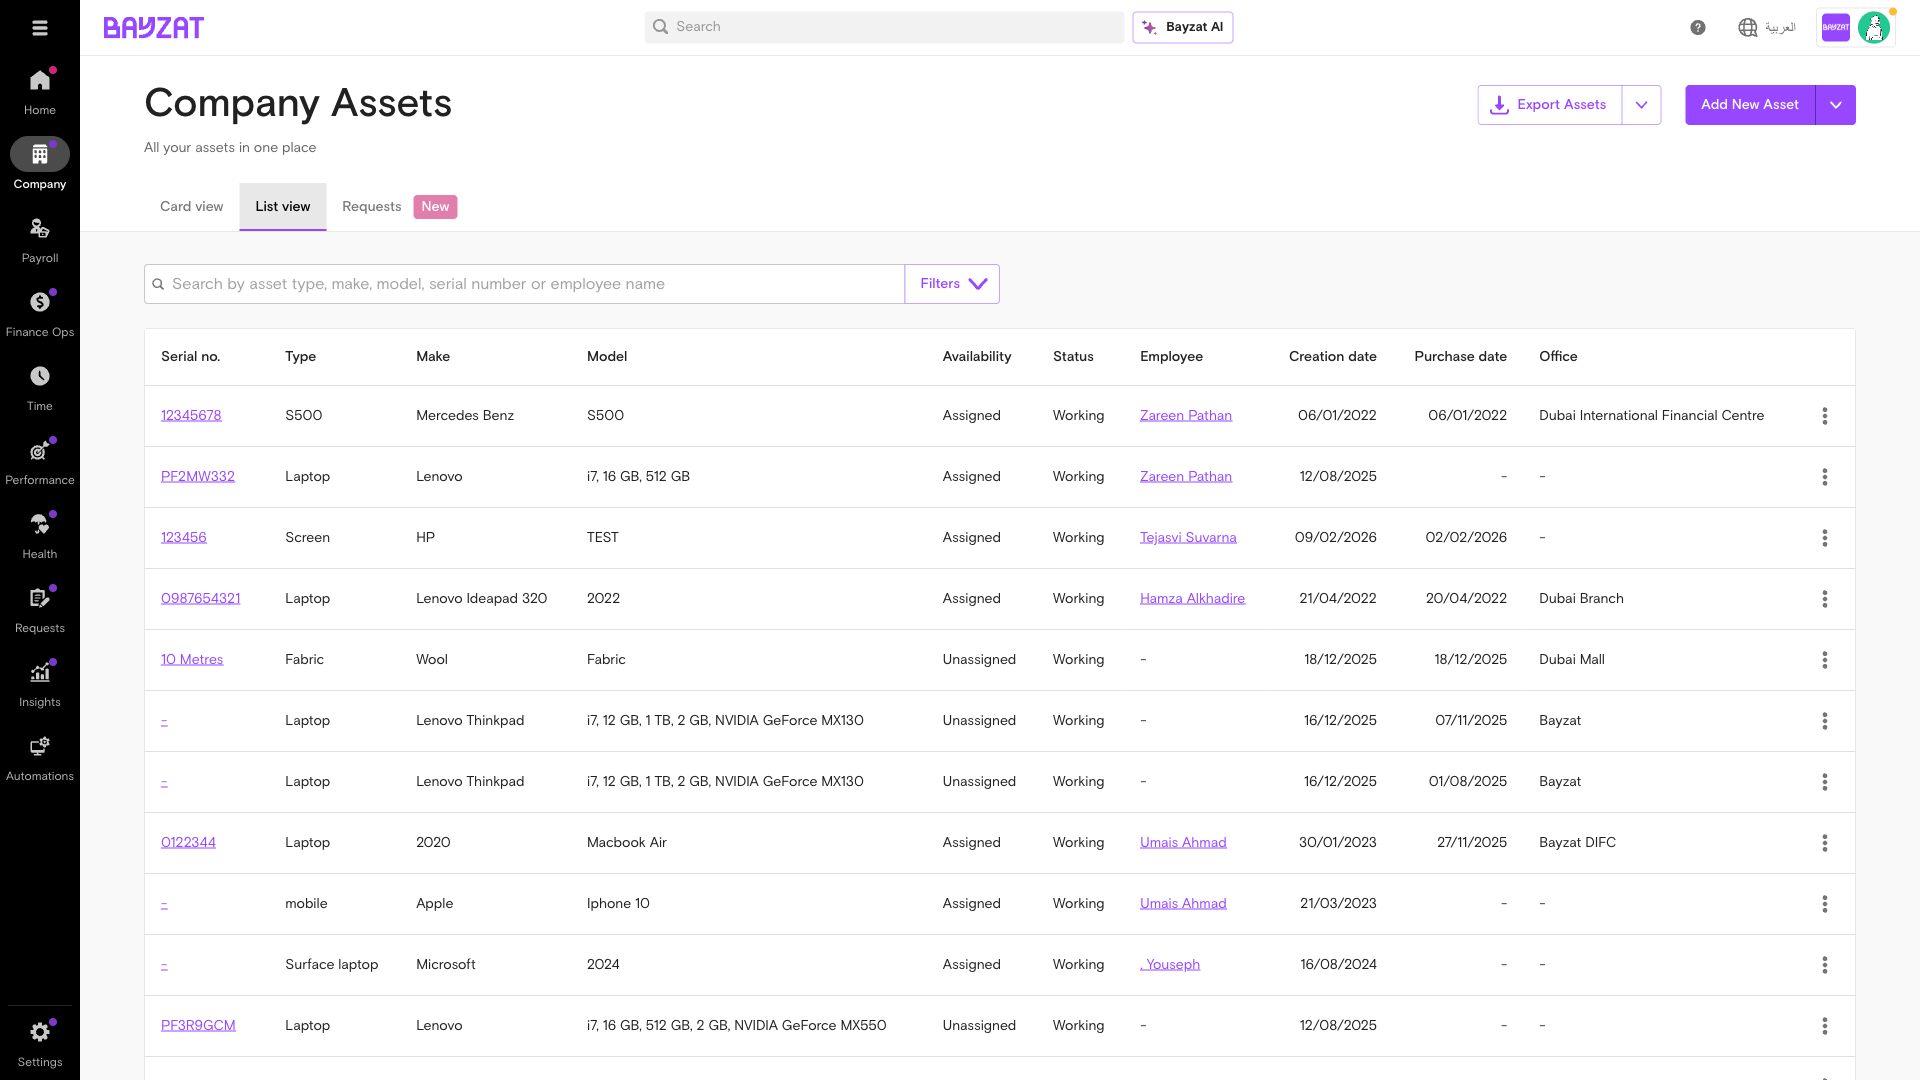Open Payroll section in sidebar
Screen dimensions: 1920x1080
(x=40, y=240)
